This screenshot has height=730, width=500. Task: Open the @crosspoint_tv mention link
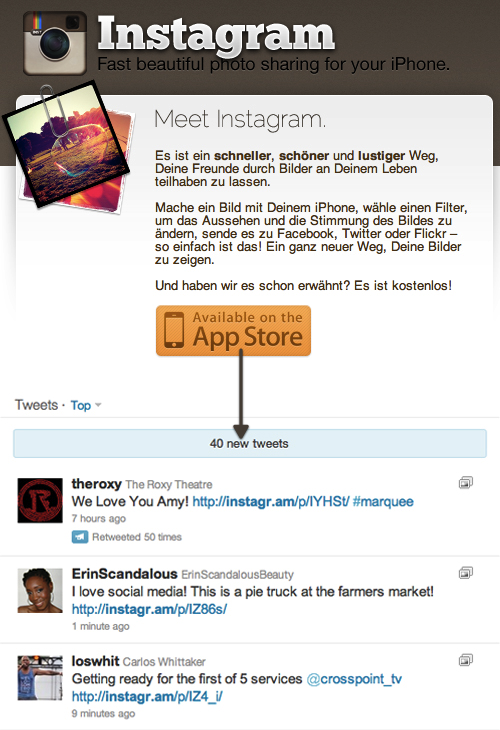pos(354,679)
